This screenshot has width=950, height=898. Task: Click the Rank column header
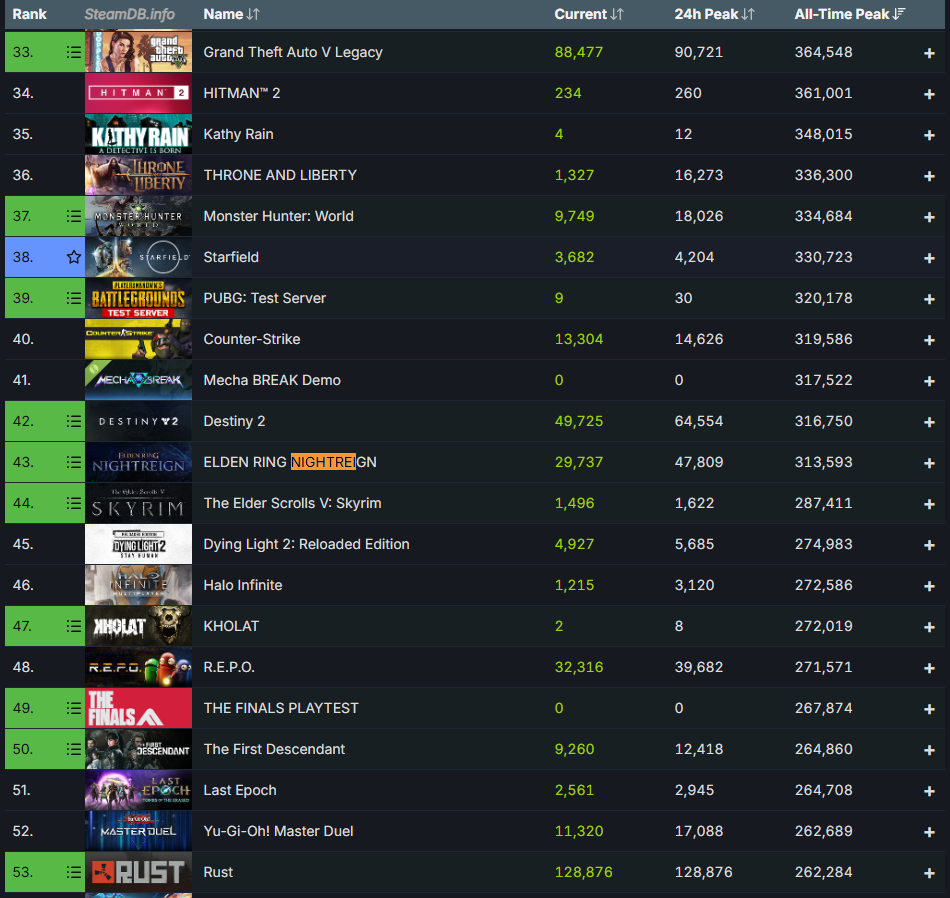click(x=29, y=14)
